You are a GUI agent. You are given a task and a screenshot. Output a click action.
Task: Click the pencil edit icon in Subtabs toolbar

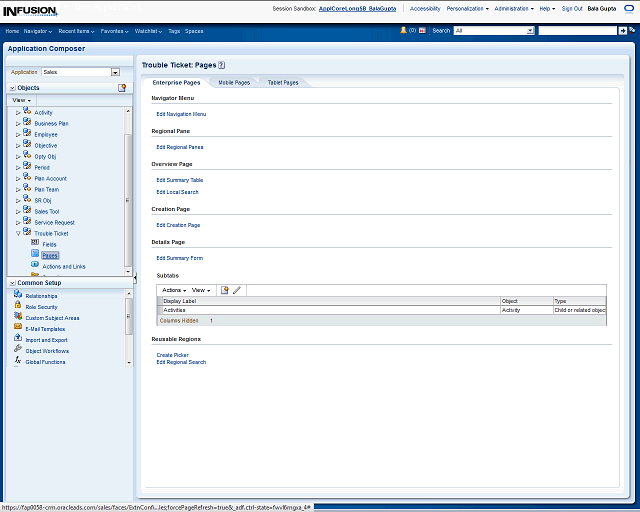click(237, 290)
